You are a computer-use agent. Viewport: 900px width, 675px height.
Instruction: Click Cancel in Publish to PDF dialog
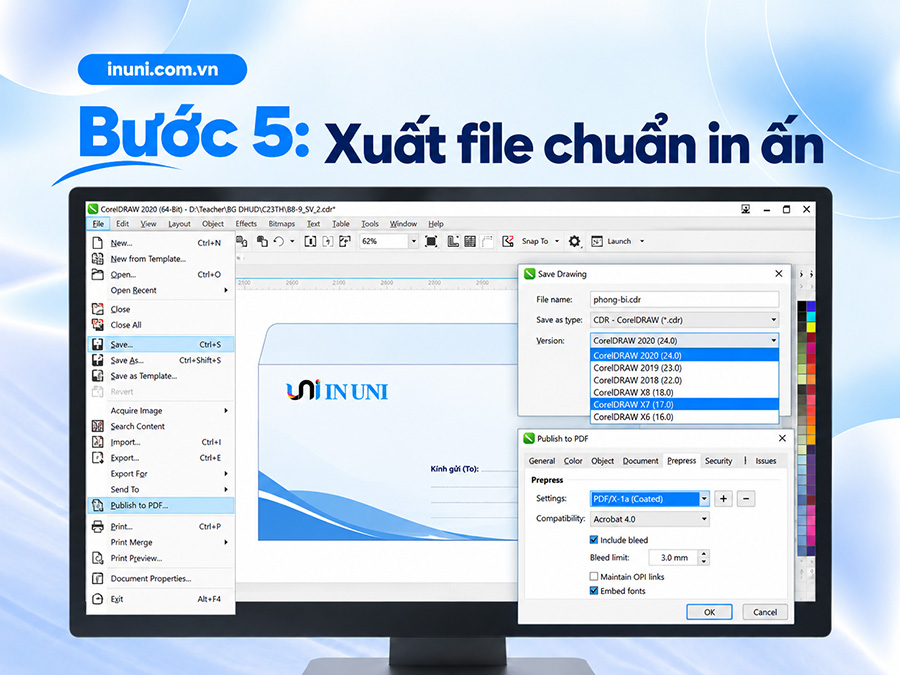pos(765,612)
